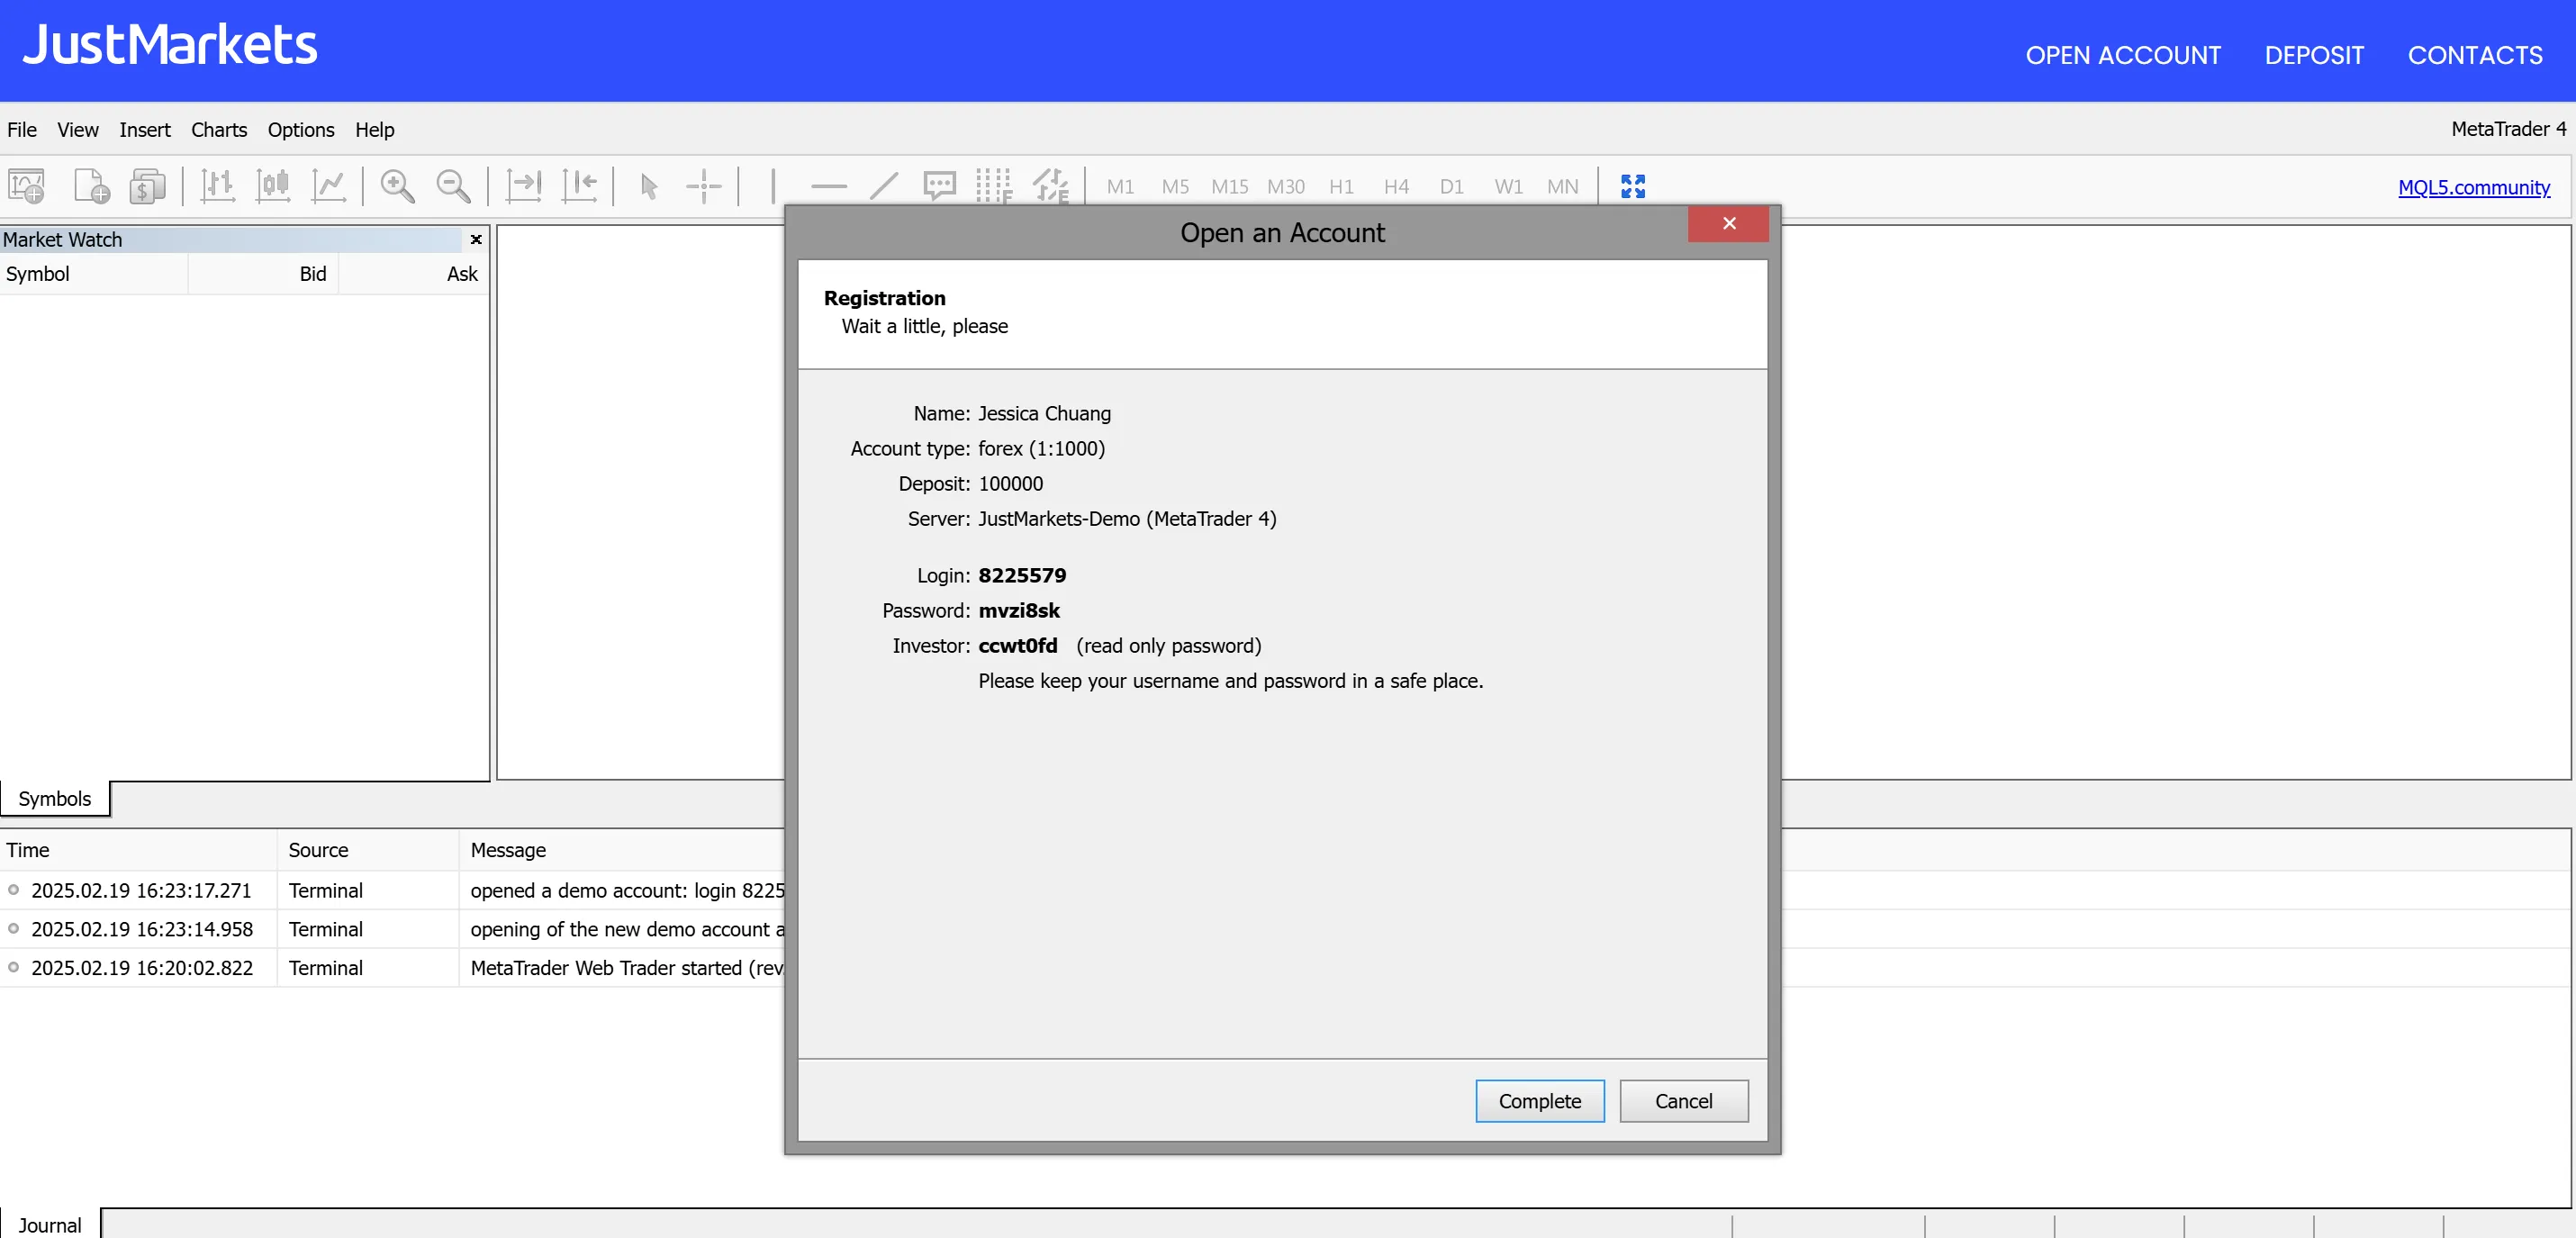Switch to D1 timeframe
Image resolution: width=2576 pixels, height=1238 pixels.
tap(1451, 186)
